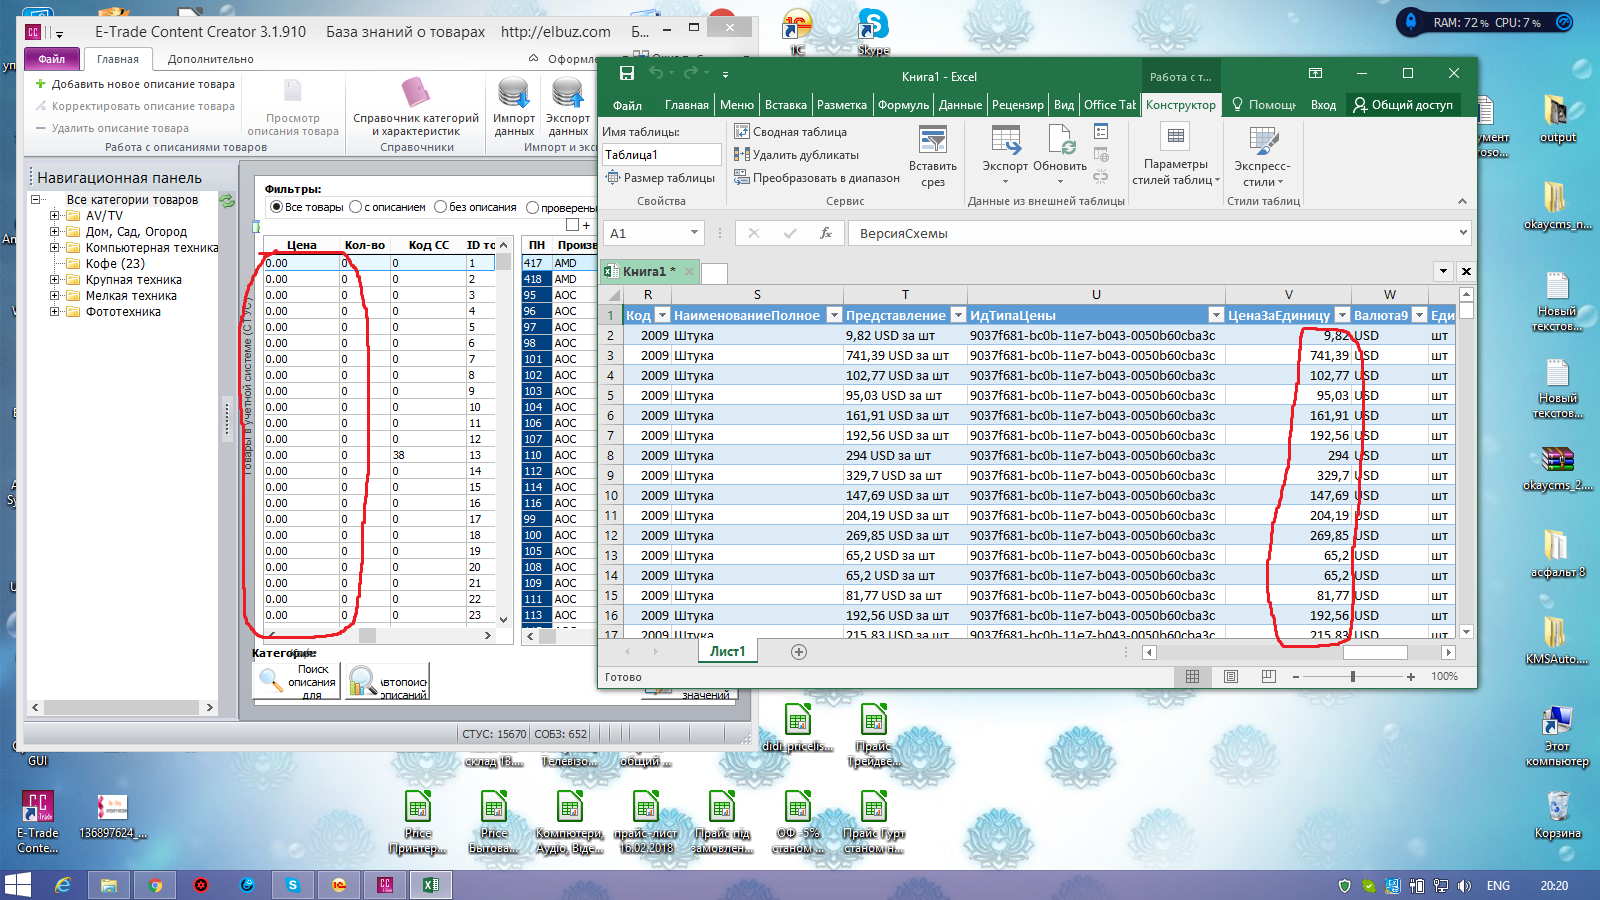This screenshot has width=1600, height=900.
Task: Click the Excel undo arrow
Action: (x=656, y=73)
